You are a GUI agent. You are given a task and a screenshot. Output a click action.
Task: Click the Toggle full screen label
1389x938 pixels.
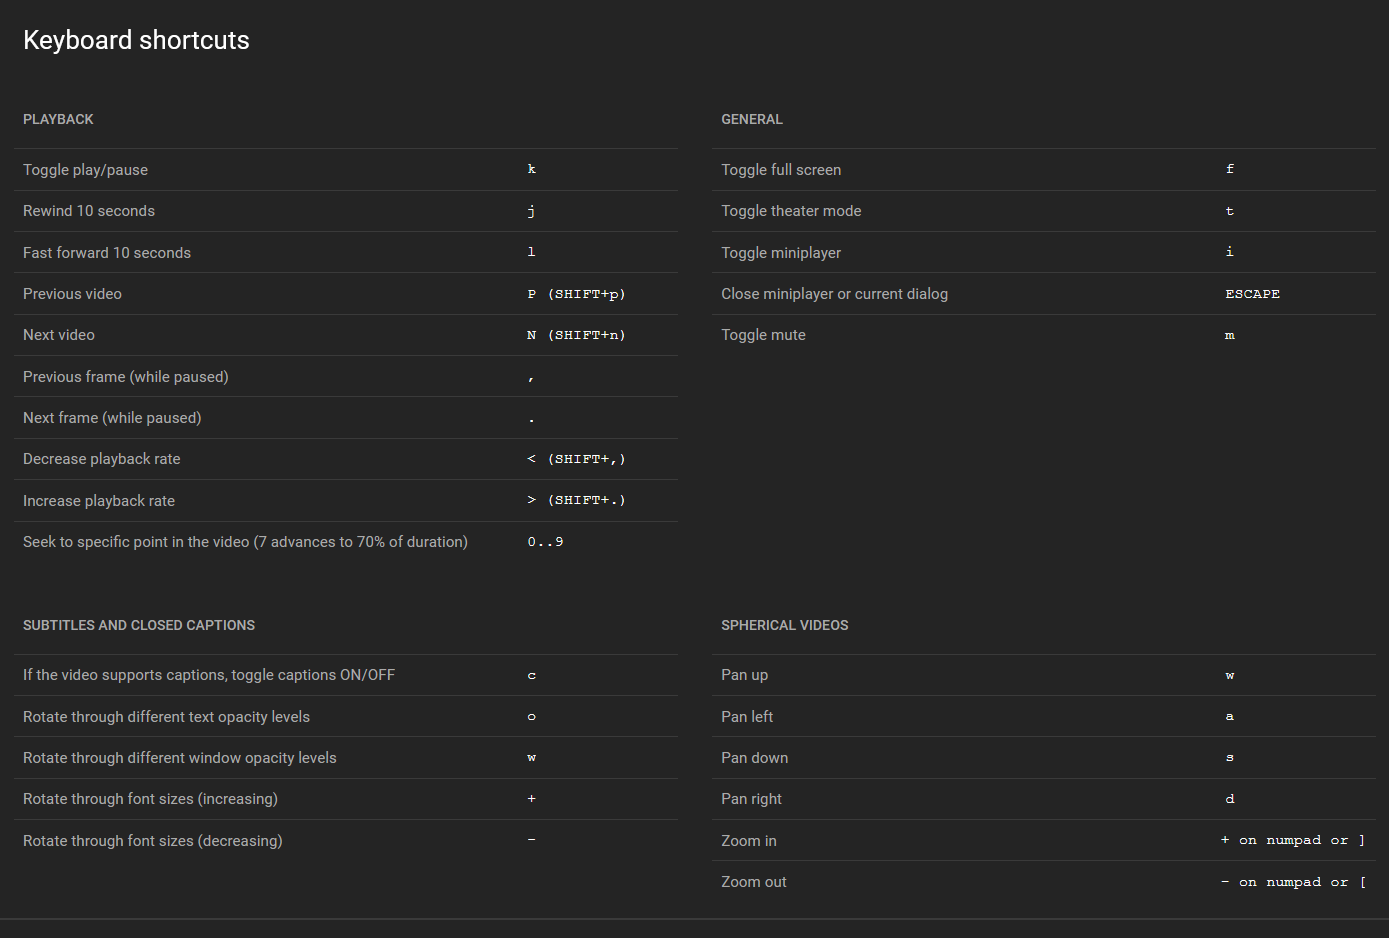781,170
